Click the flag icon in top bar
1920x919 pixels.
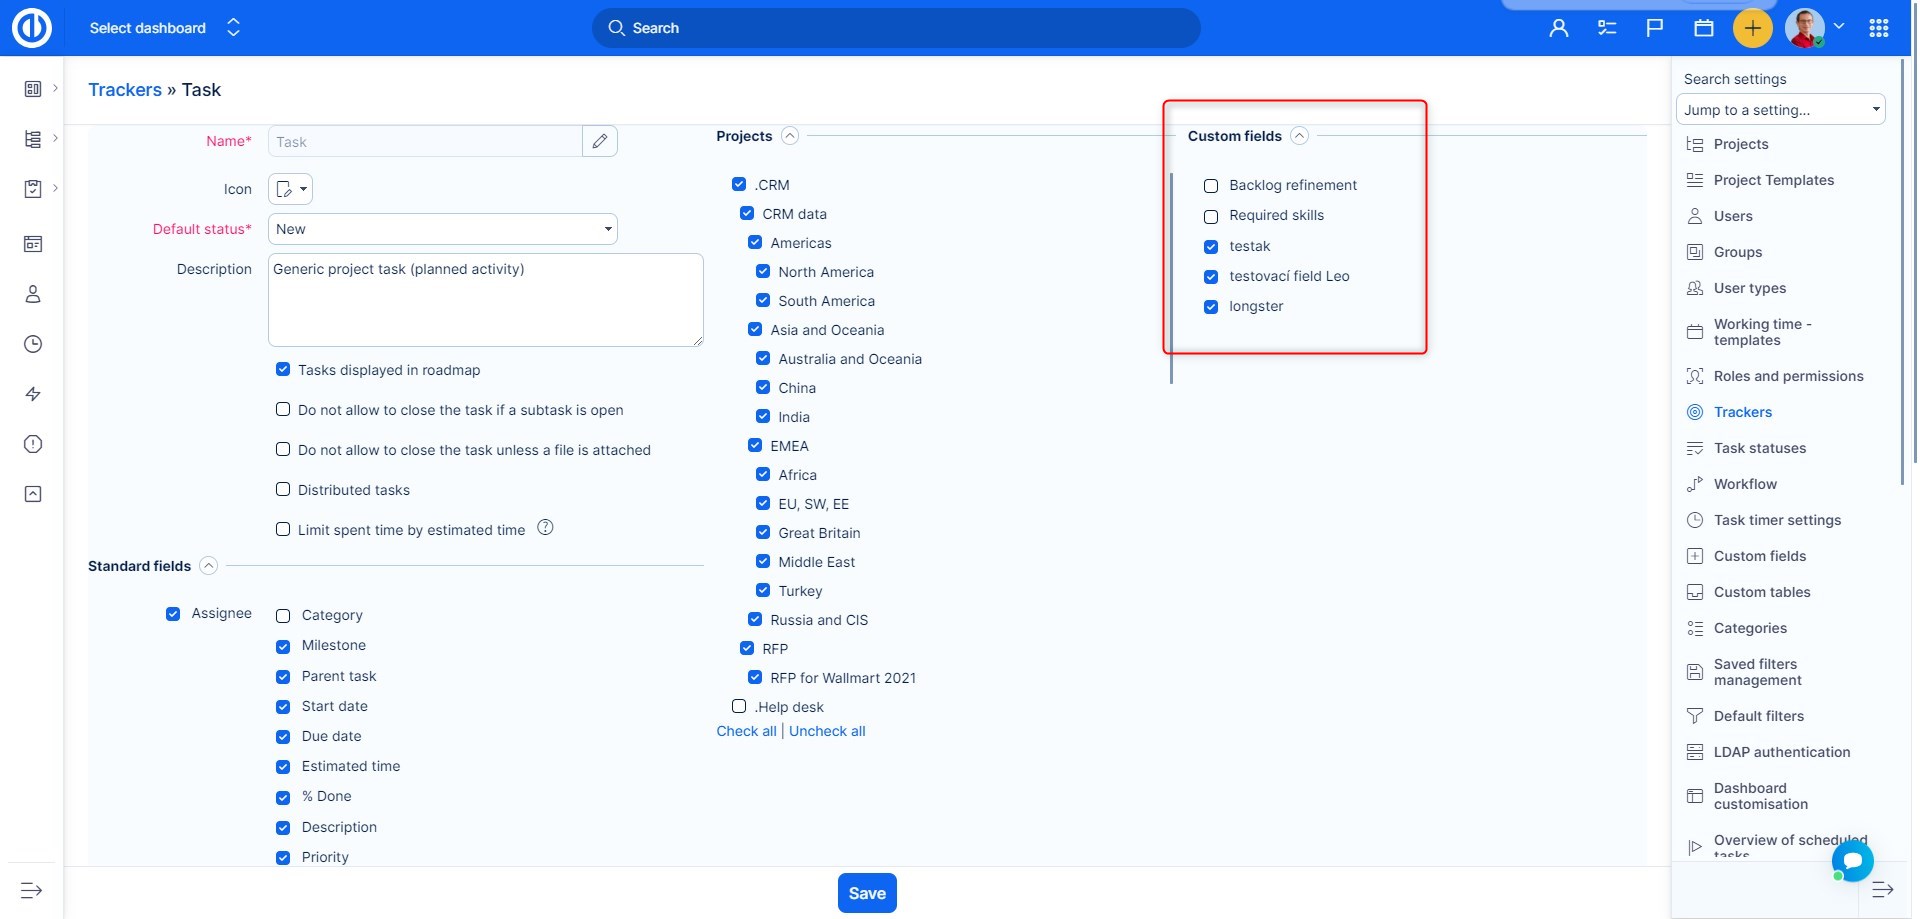coord(1655,28)
